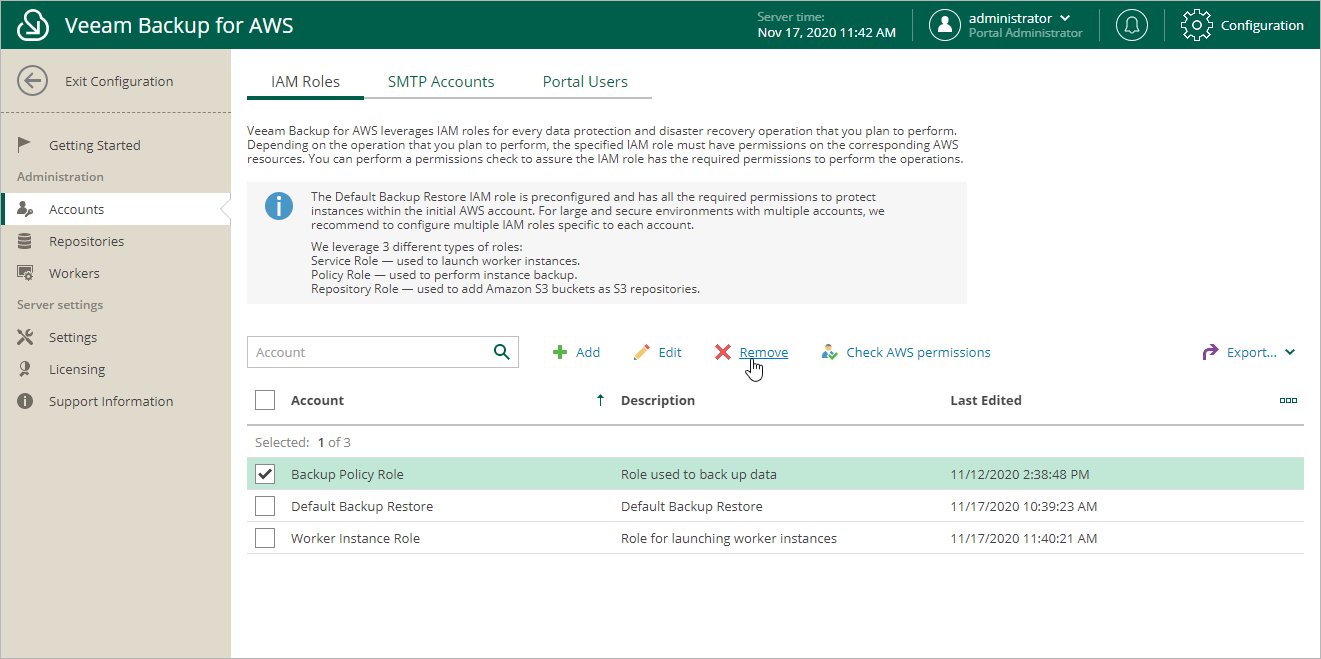Toggle Account column sort arrow

600,400
